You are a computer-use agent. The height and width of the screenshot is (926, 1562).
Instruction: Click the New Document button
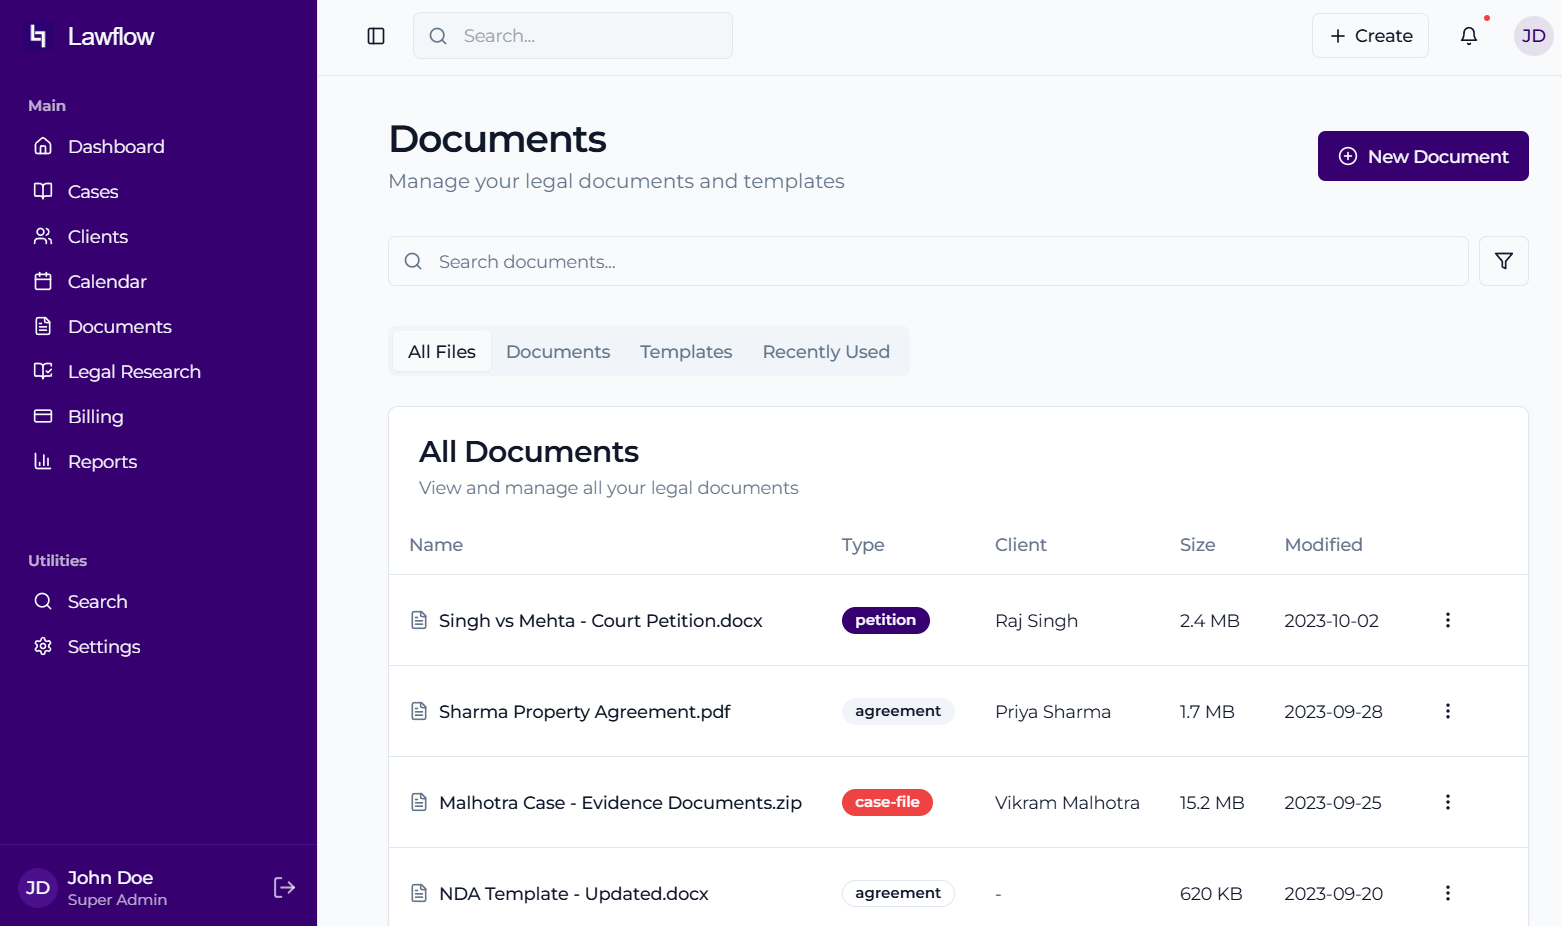[x=1422, y=156]
